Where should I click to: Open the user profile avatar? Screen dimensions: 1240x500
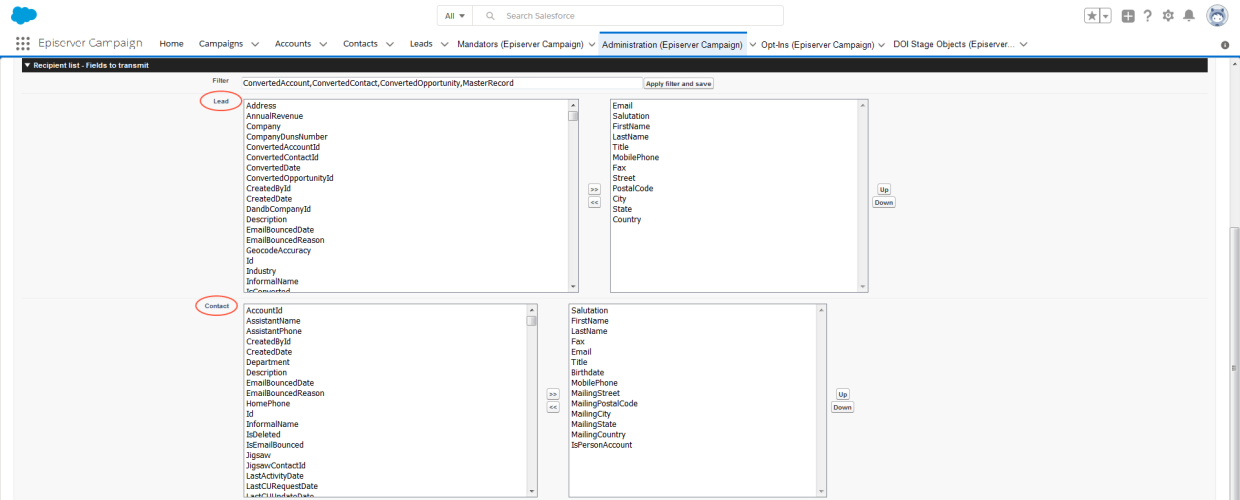(1217, 16)
